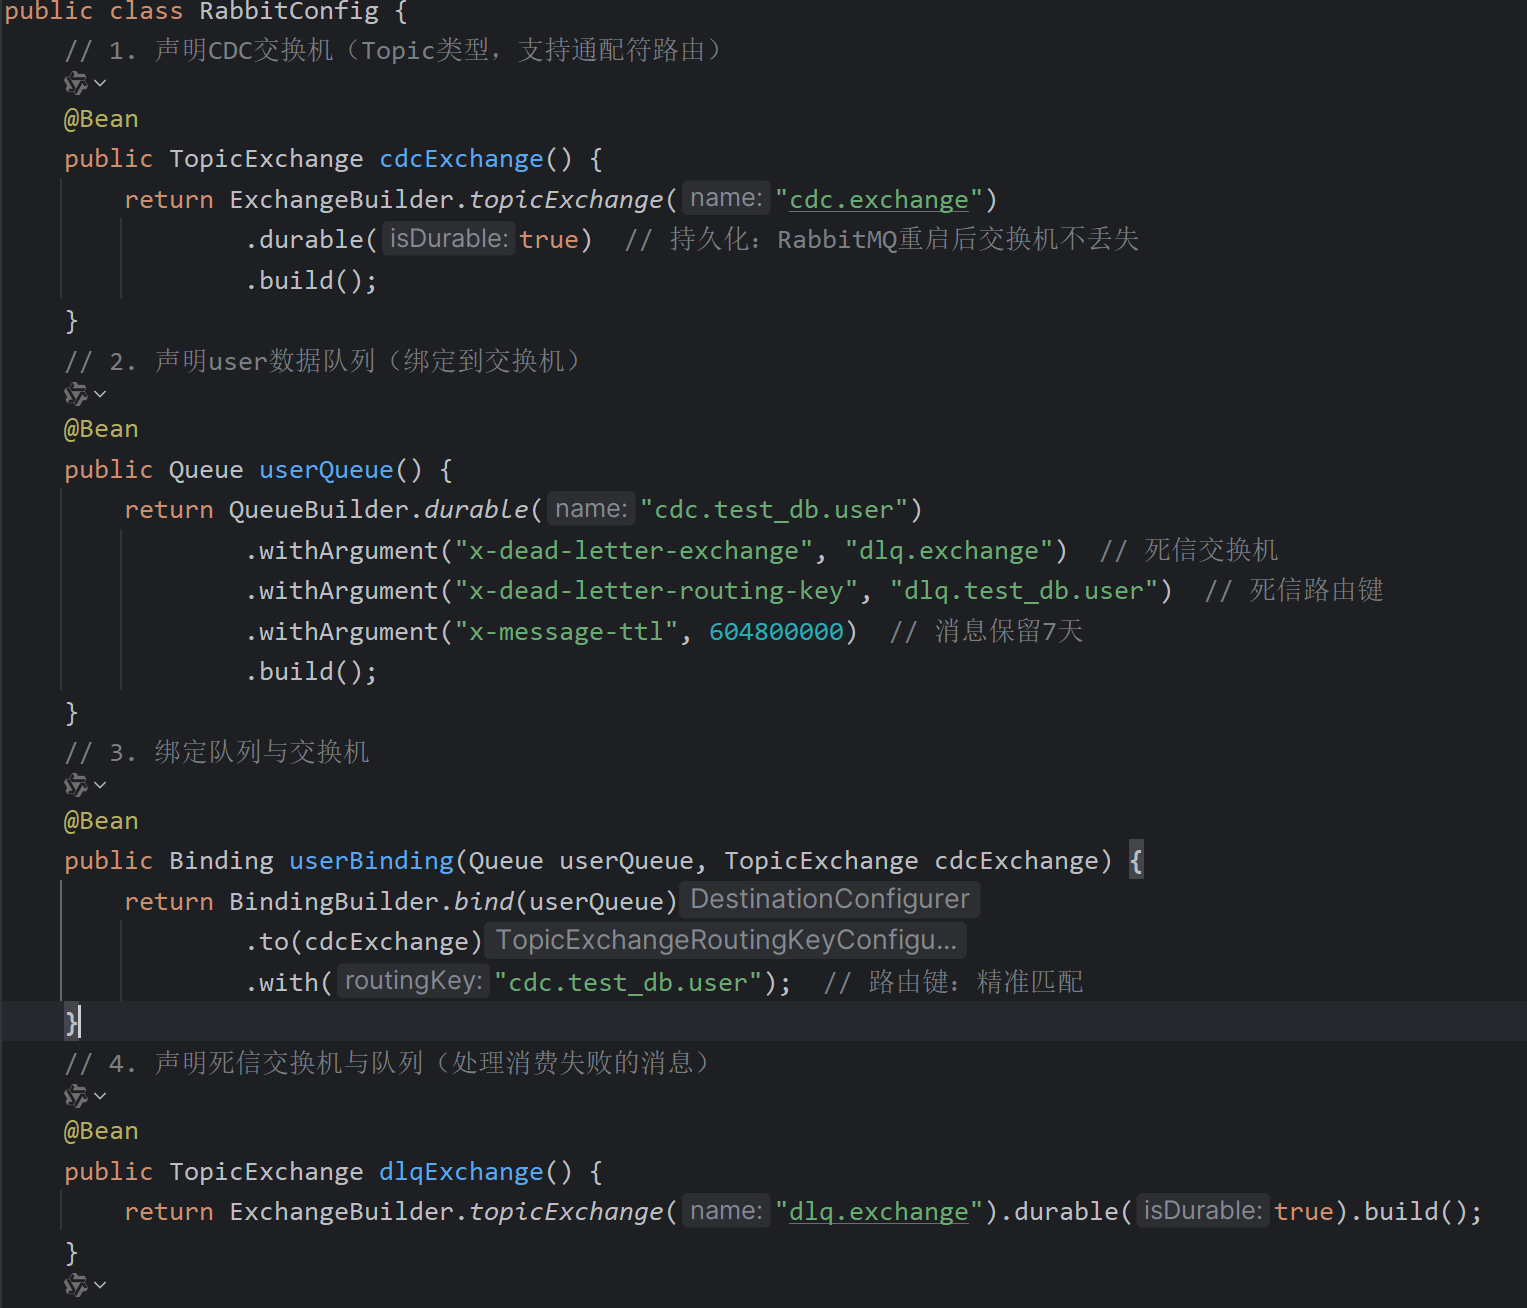The width and height of the screenshot is (1527, 1308).
Task: Open the underlined cdc.exchange string link
Action: tap(878, 199)
